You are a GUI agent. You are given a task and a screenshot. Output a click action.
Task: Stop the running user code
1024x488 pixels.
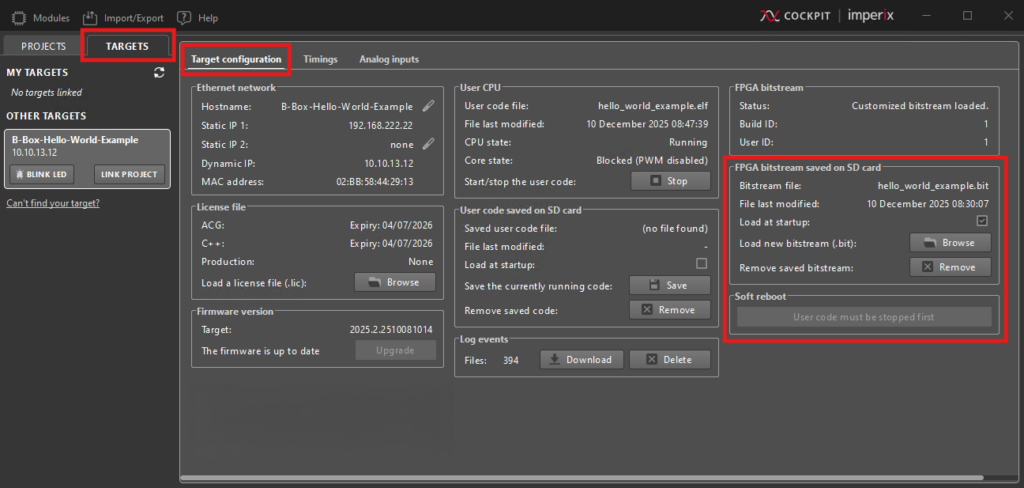[669, 181]
